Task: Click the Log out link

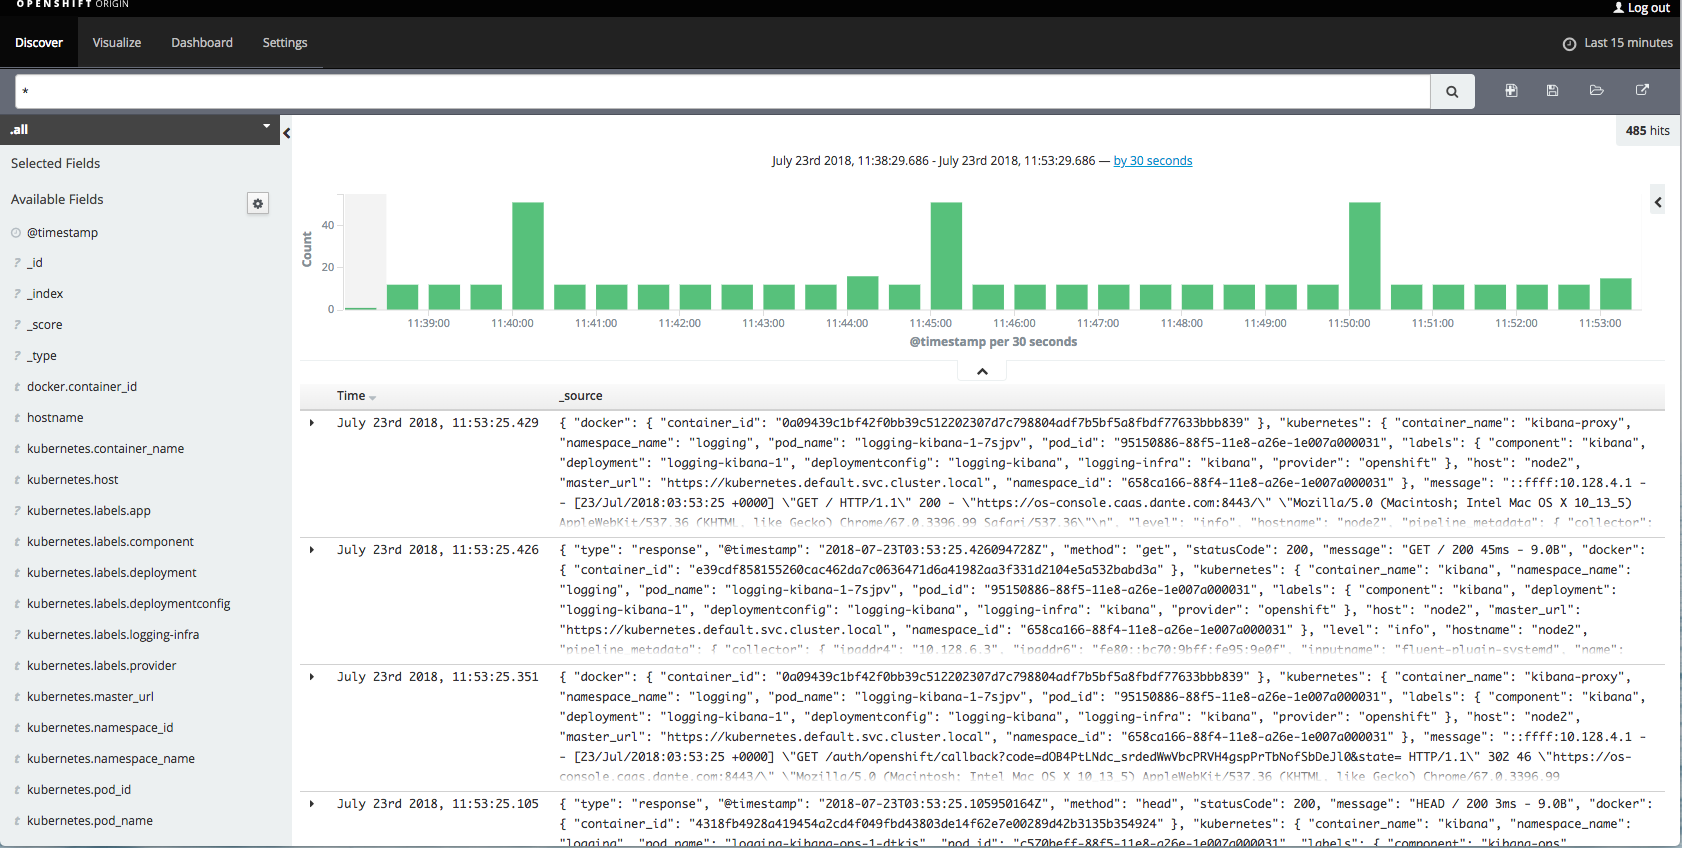Action: tap(1649, 8)
